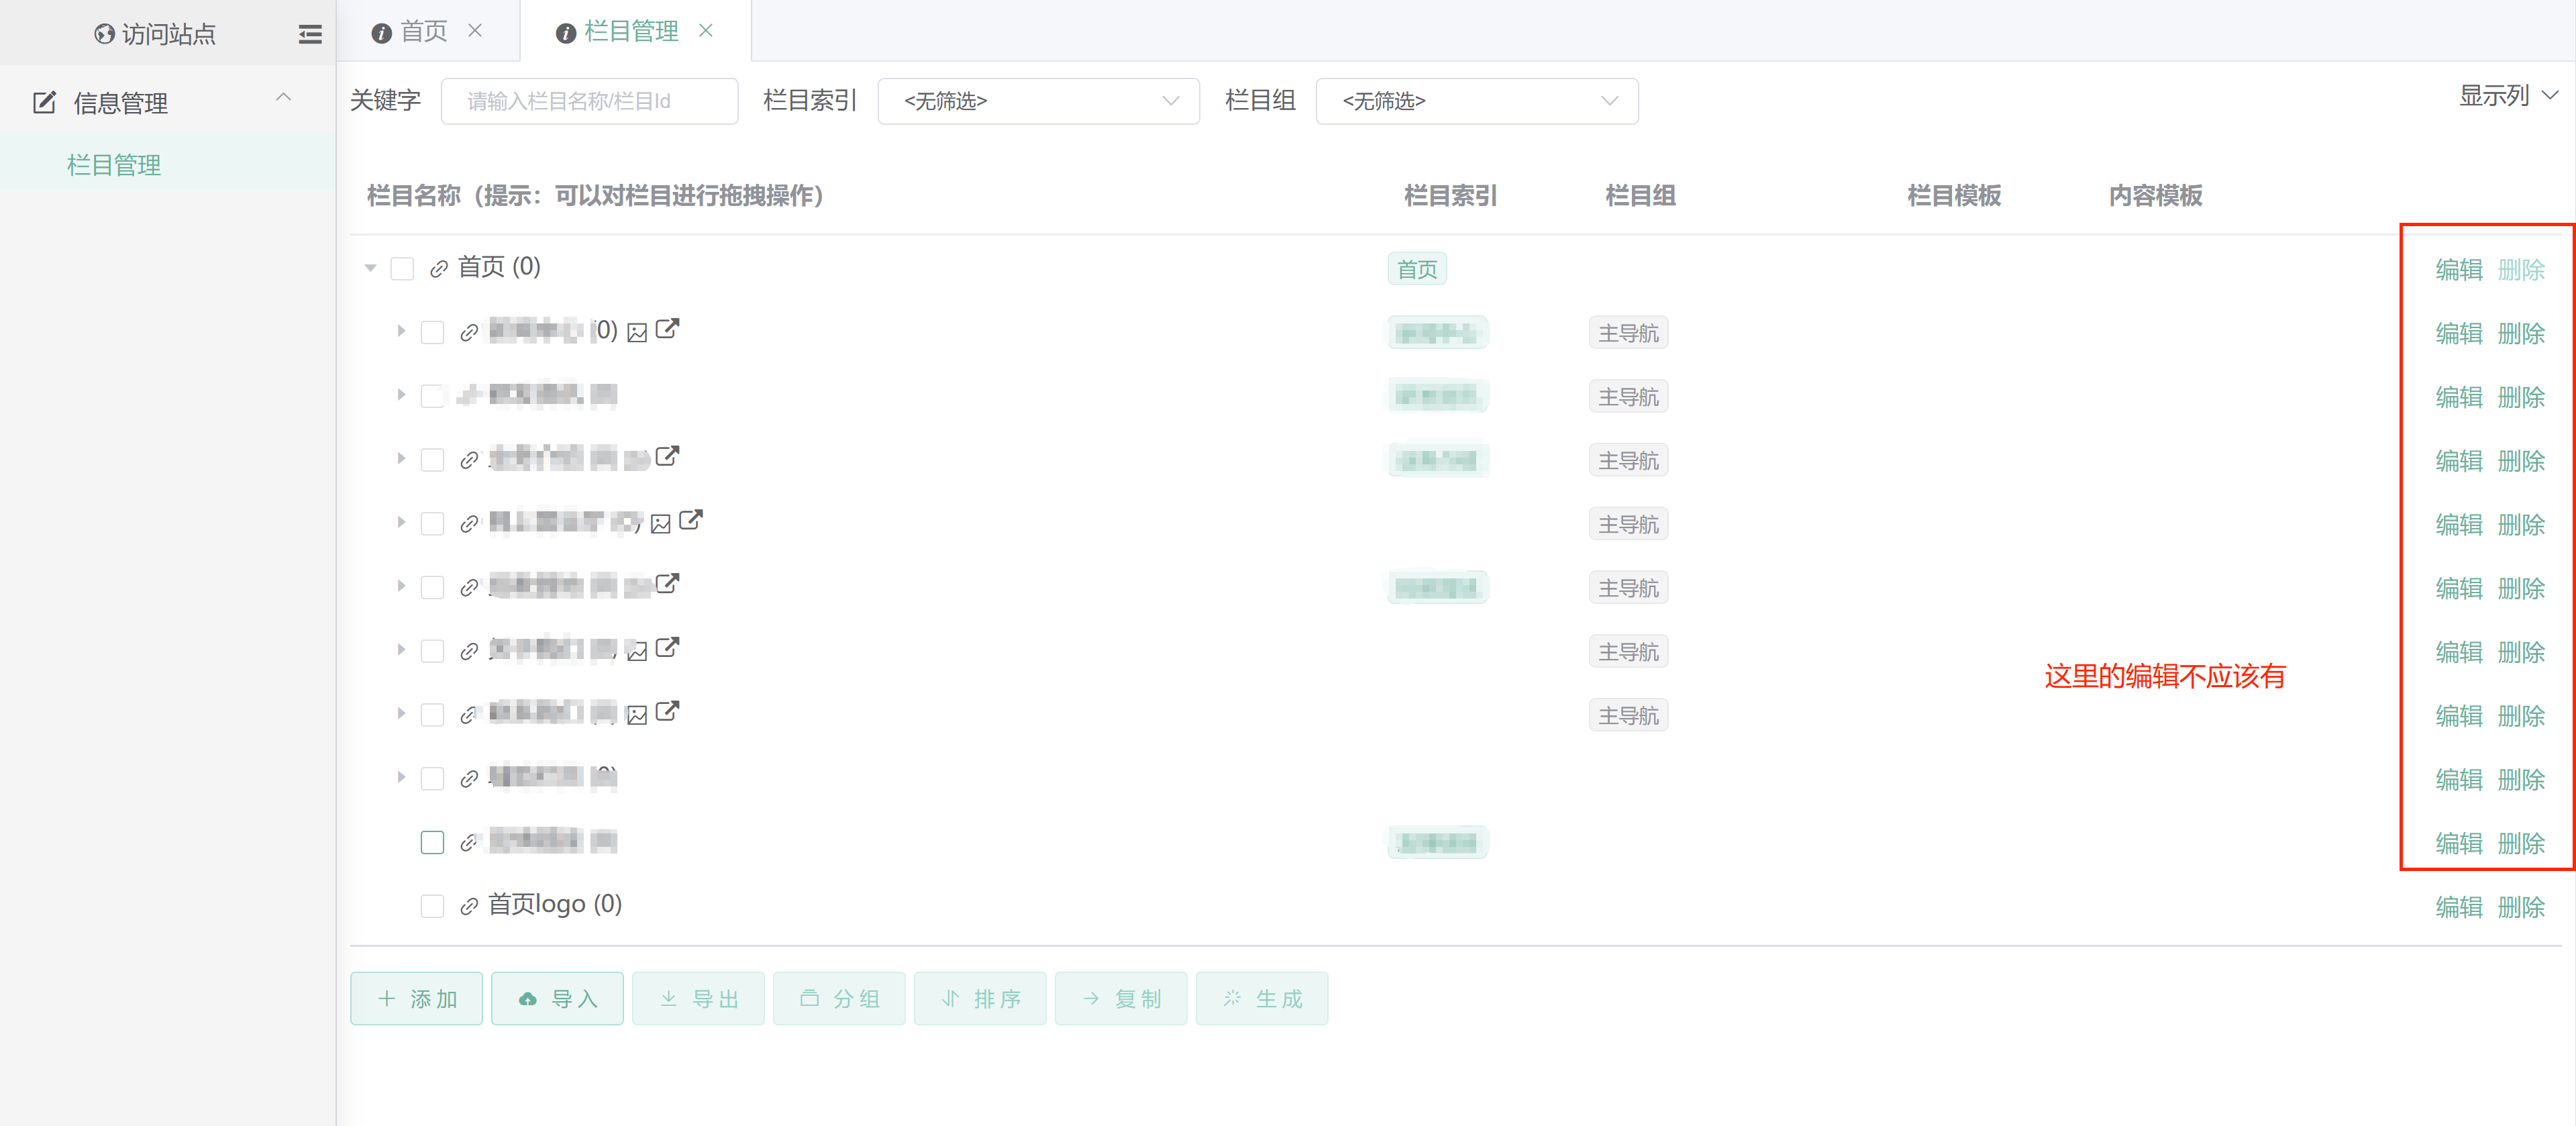Screen dimensions: 2576x1126
Task: Click the link icon beside 首页 (0)
Action: [438, 268]
